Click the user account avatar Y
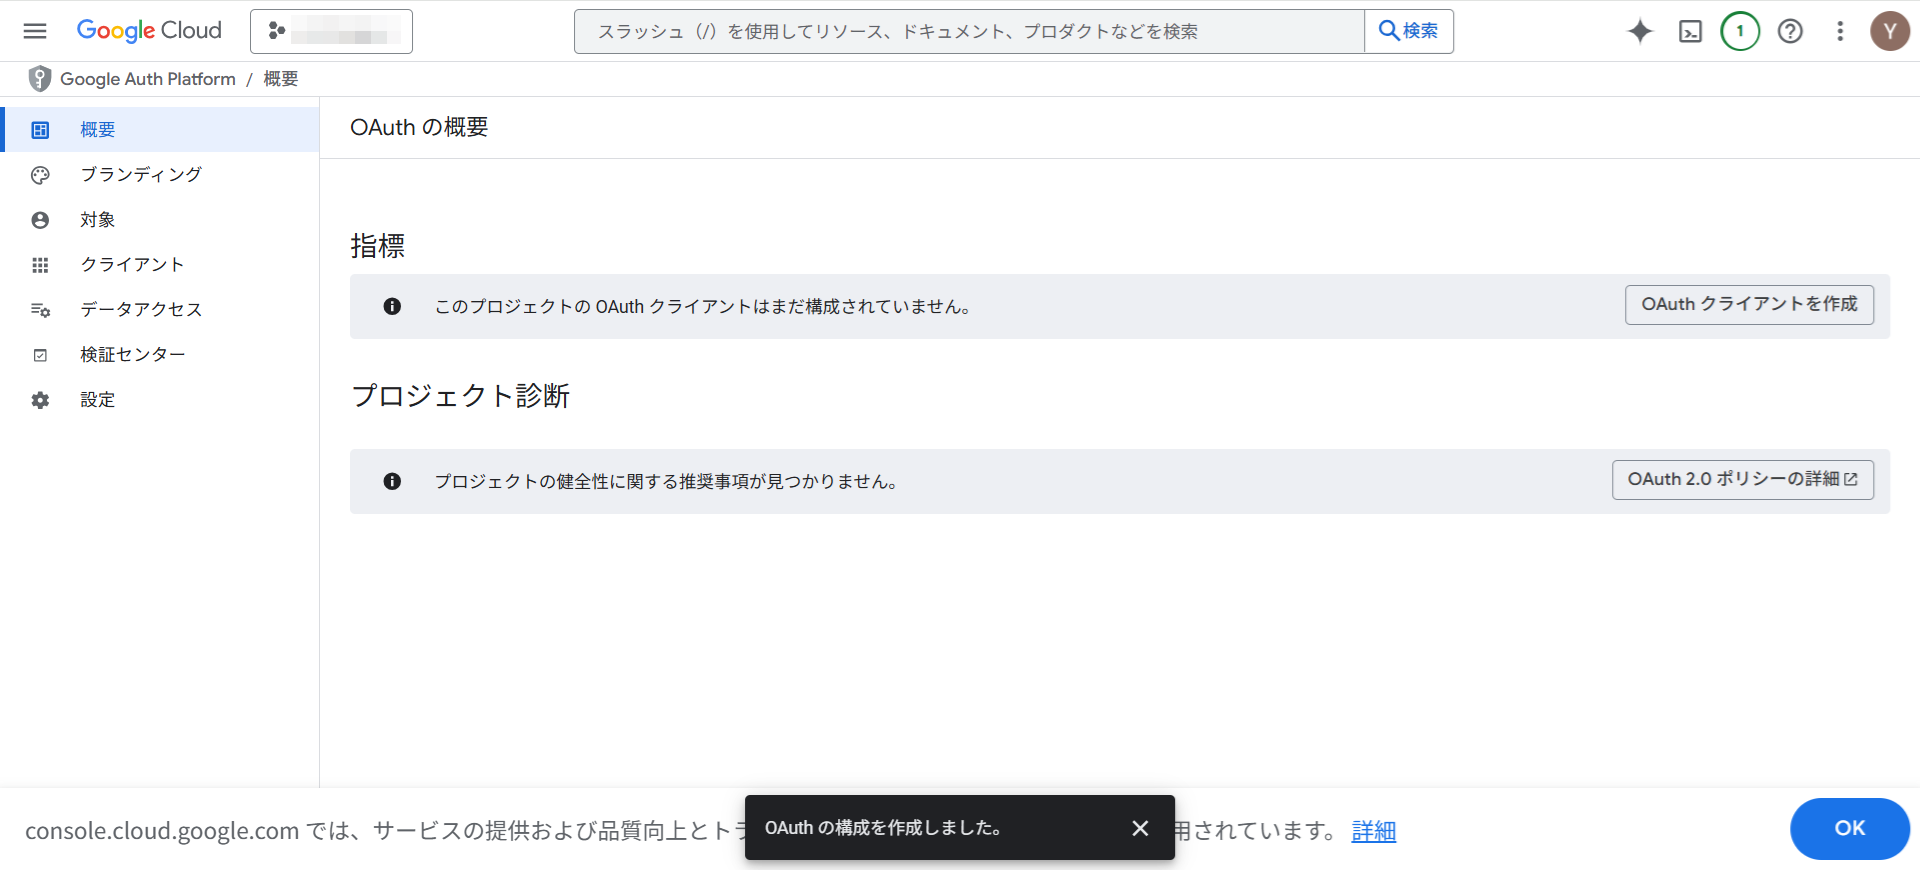This screenshot has width=1920, height=870. 1889,31
